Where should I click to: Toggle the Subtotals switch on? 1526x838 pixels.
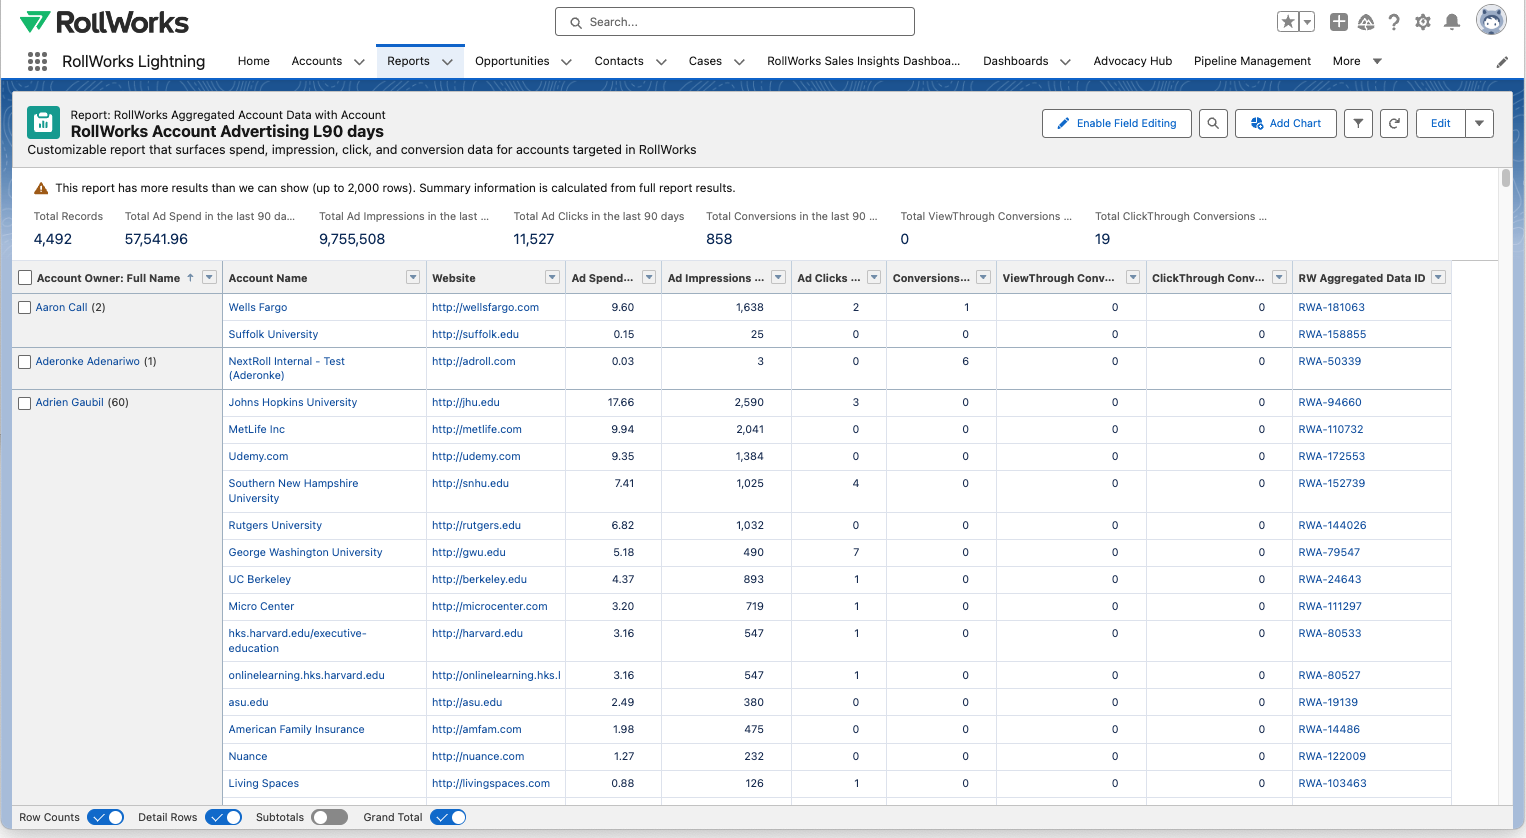click(329, 817)
